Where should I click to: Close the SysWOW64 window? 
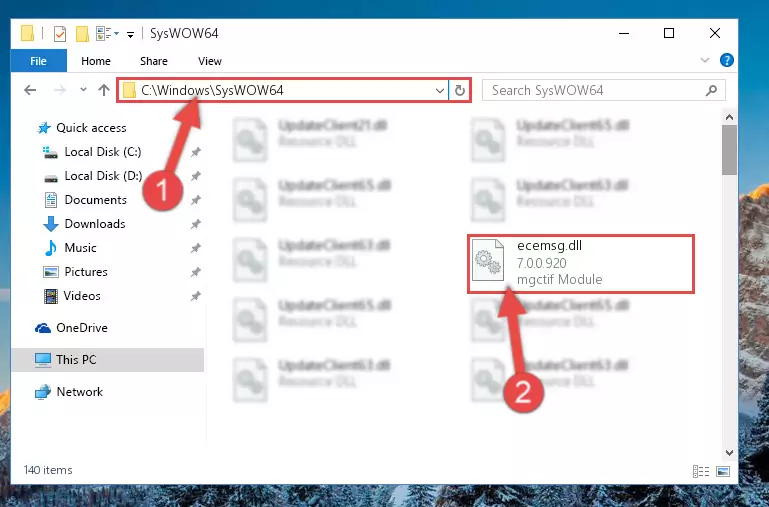pos(715,33)
